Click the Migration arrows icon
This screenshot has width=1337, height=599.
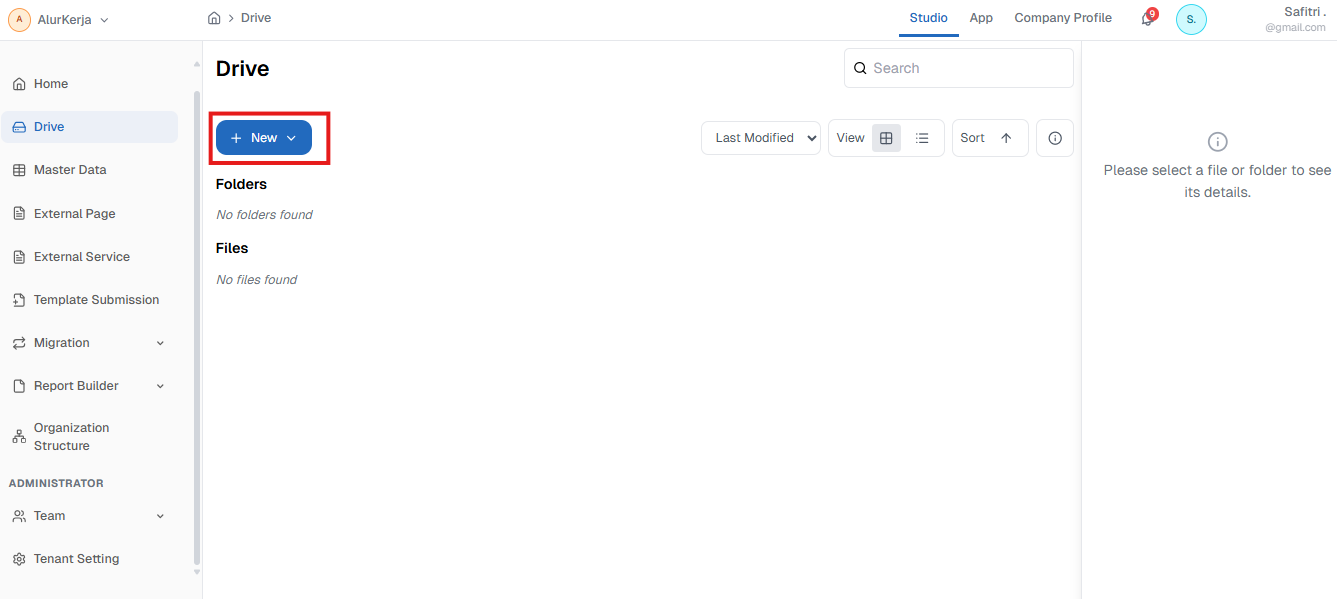pos(19,343)
